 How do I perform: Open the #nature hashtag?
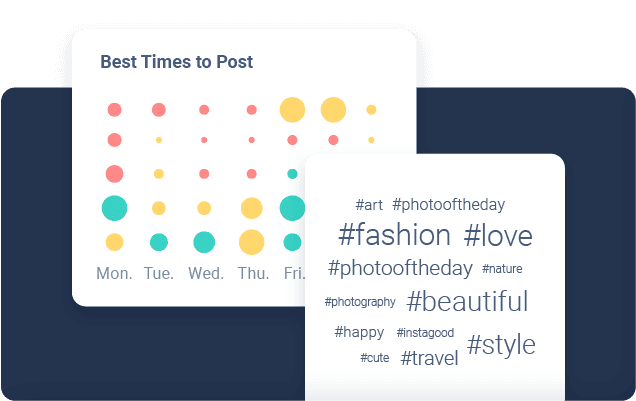click(x=502, y=269)
